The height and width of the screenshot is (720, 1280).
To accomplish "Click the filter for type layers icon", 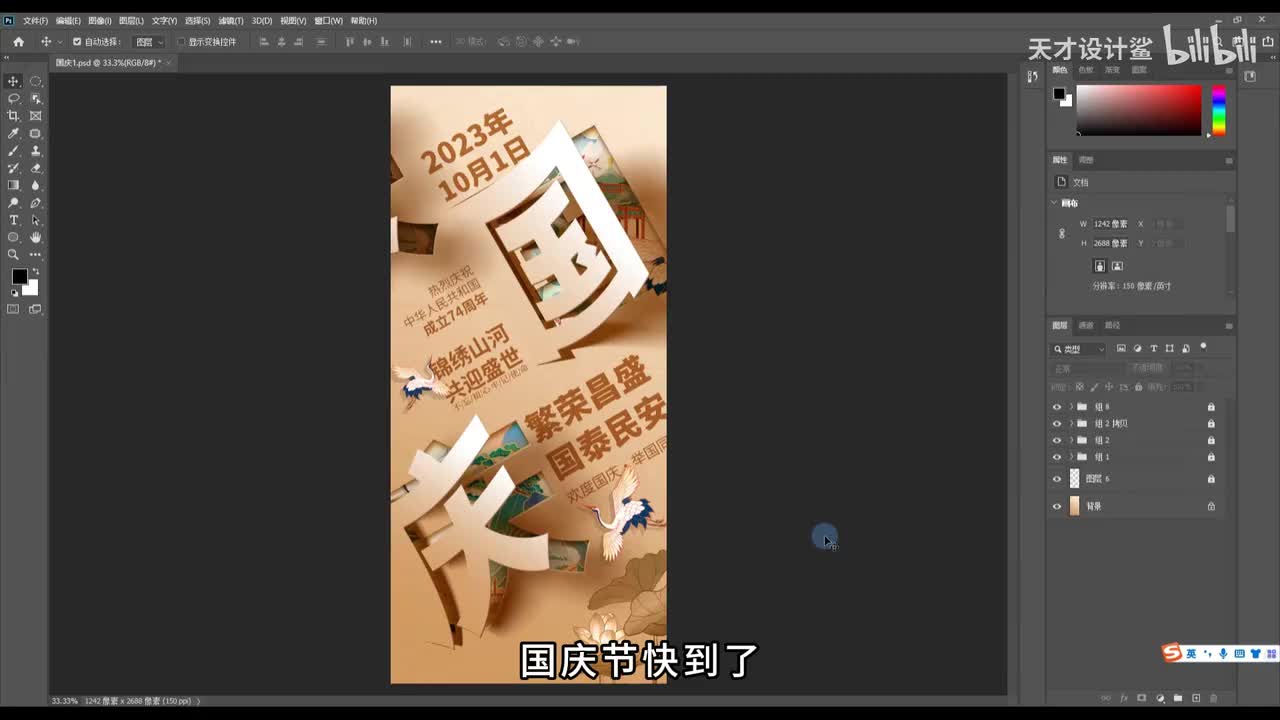I will pos(1154,349).
